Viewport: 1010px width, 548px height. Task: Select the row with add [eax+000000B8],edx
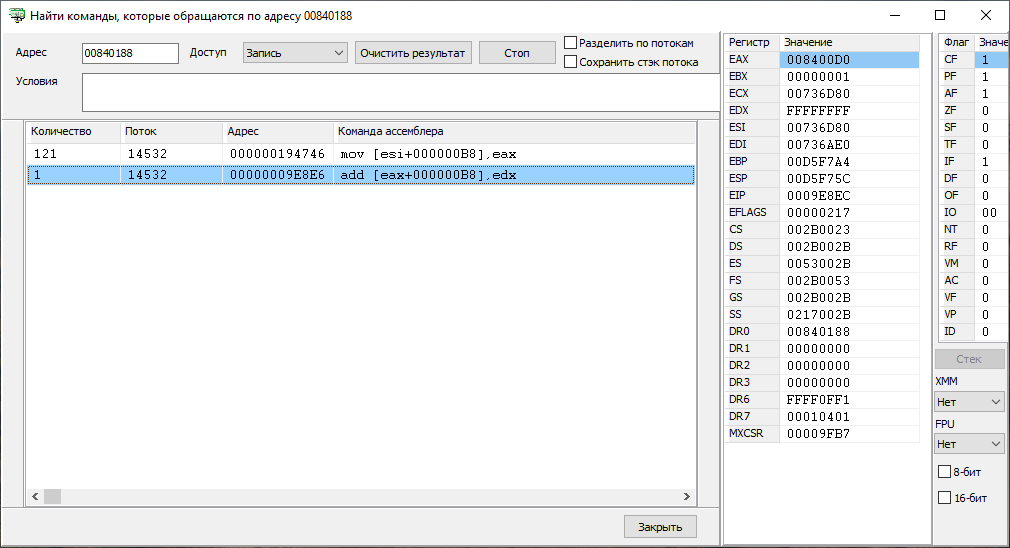click(361, 175)
